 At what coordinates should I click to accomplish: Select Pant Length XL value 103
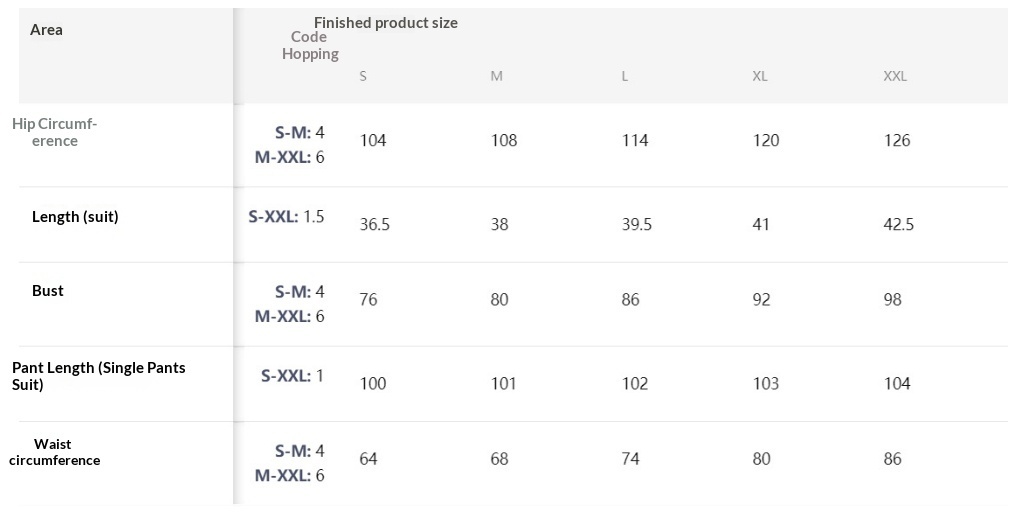[x=765, y=383]
